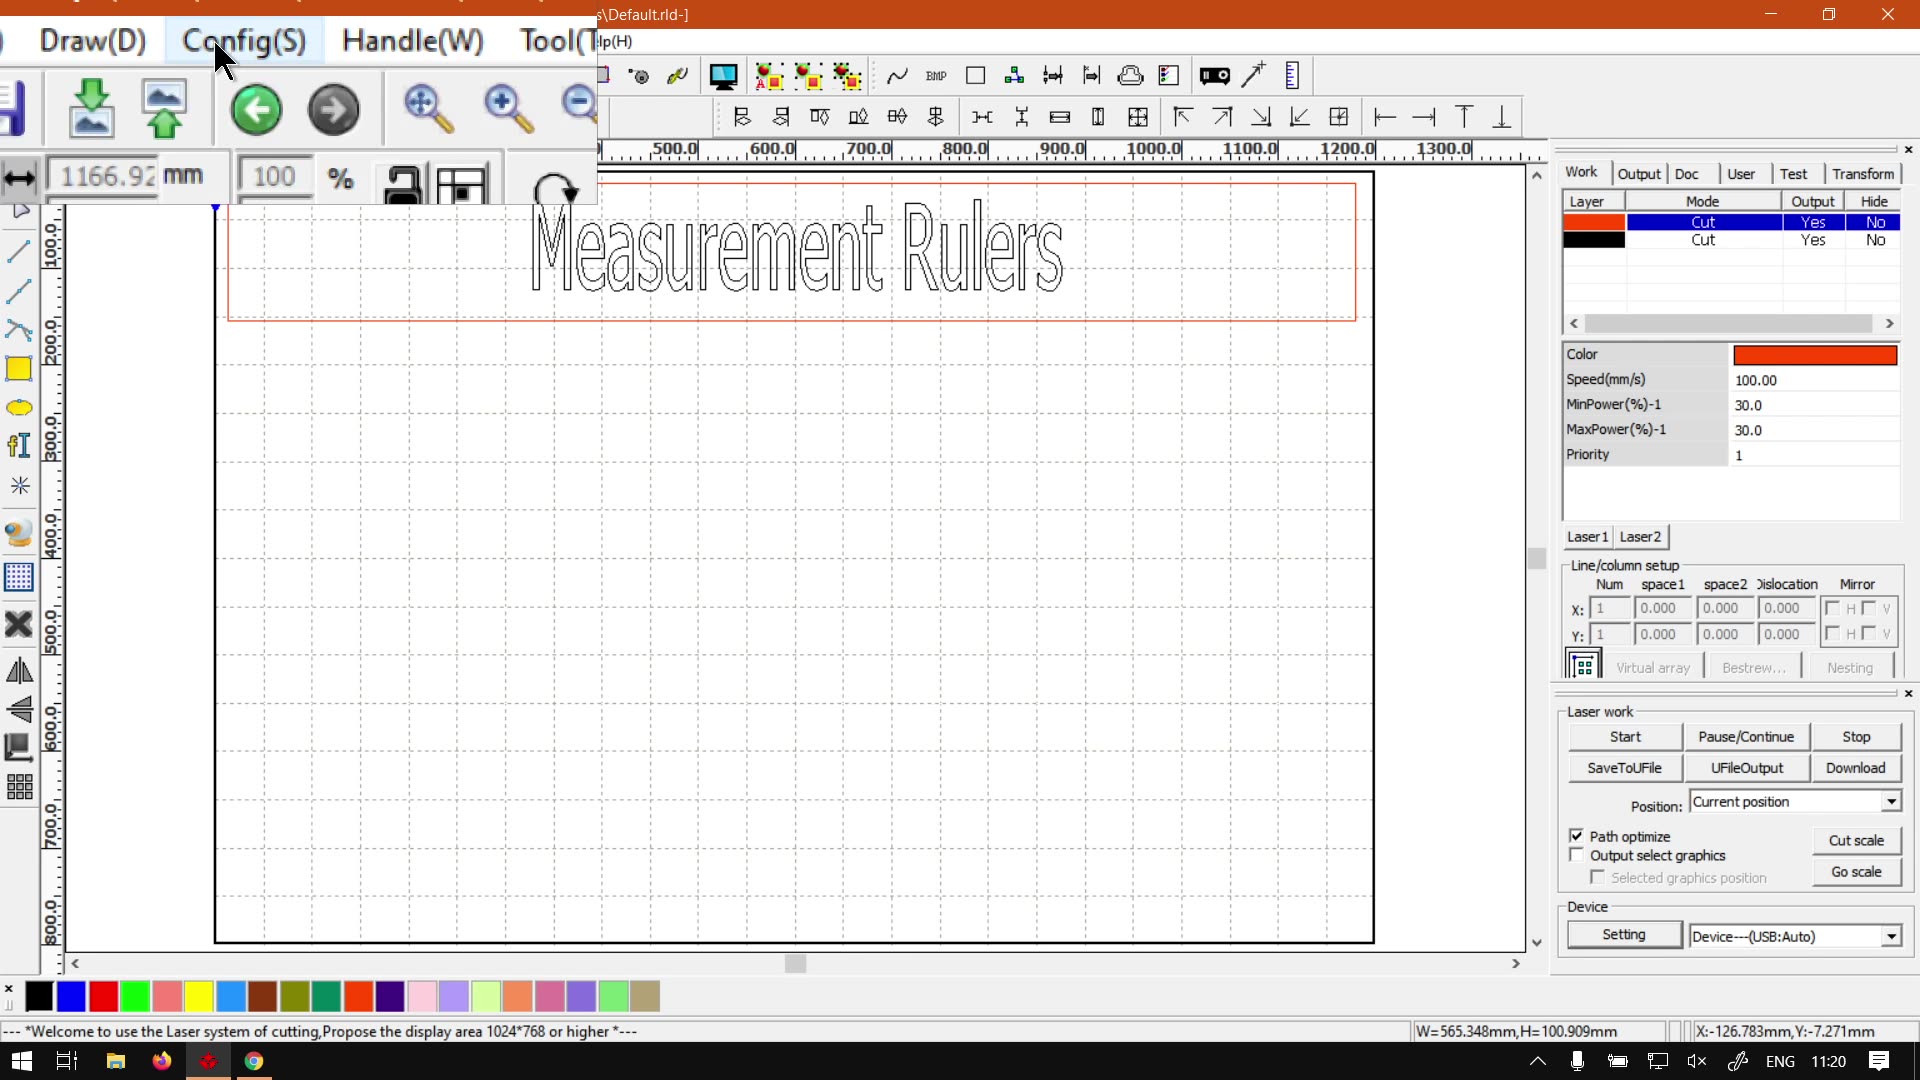Open the Config(S) menu
The width and height of the screenshot is (1920, 1080).
point(244,41)
